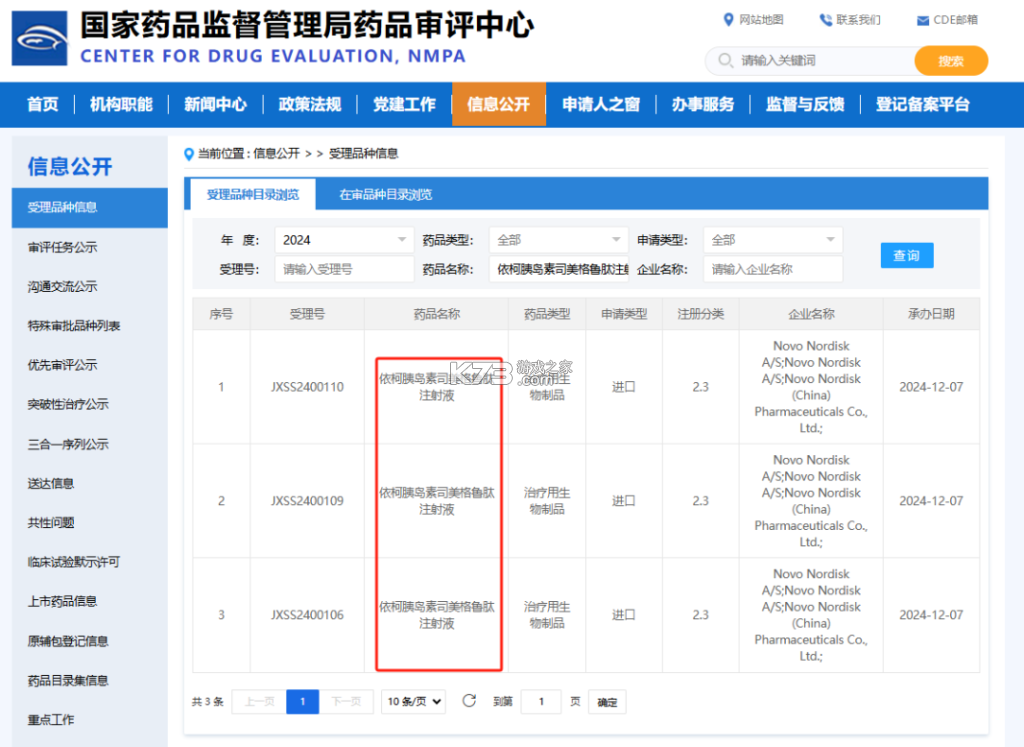Screen dimensions: 1024x747
Task: Switch to the 在审品种目录浏览 tab
Action: point(385,195)
